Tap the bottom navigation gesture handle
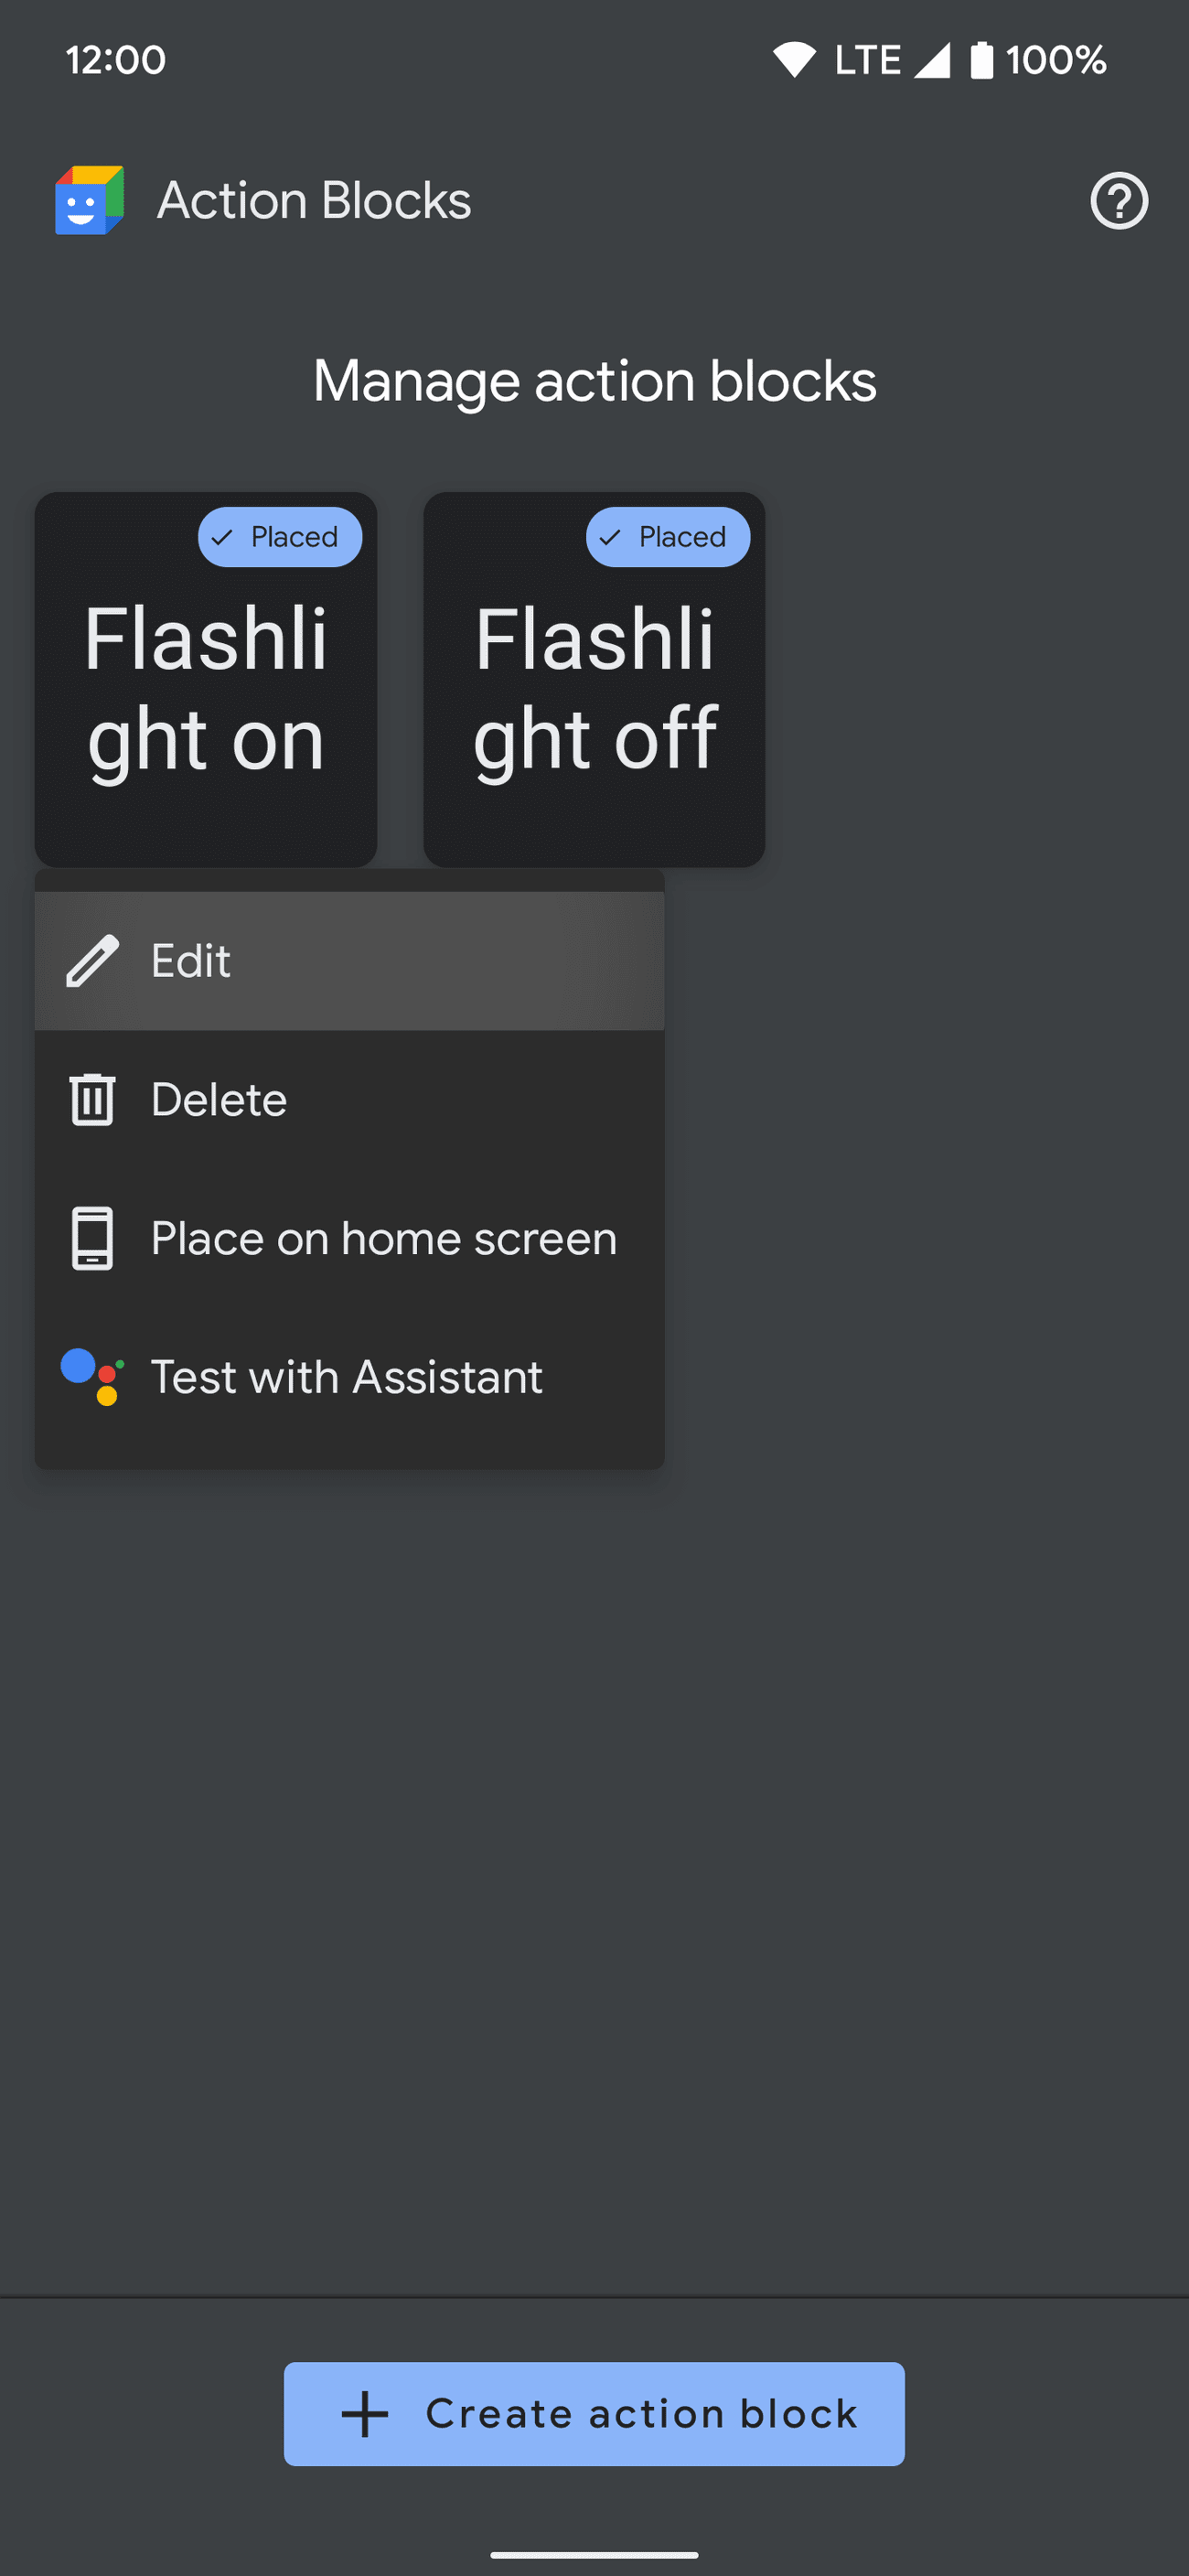Viewport: 1189px width, 2576px height. coord(594,2554)
